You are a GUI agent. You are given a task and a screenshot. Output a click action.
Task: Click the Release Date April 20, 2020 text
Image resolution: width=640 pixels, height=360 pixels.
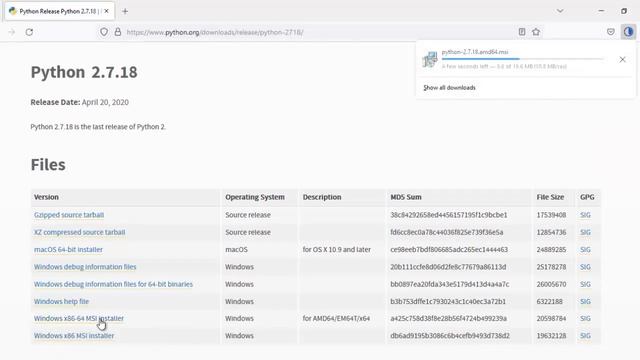click(x=80, y=102)
